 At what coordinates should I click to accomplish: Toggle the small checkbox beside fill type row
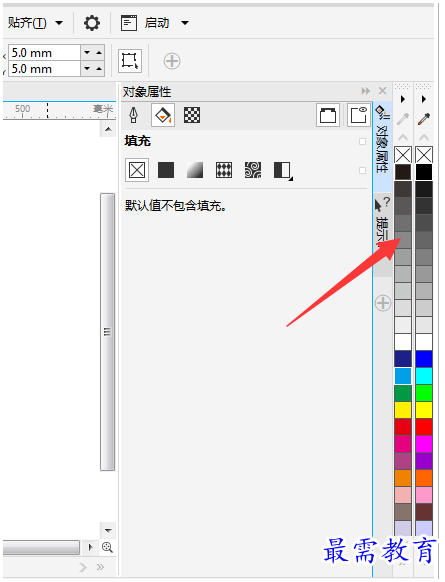(x=363, y=170)
